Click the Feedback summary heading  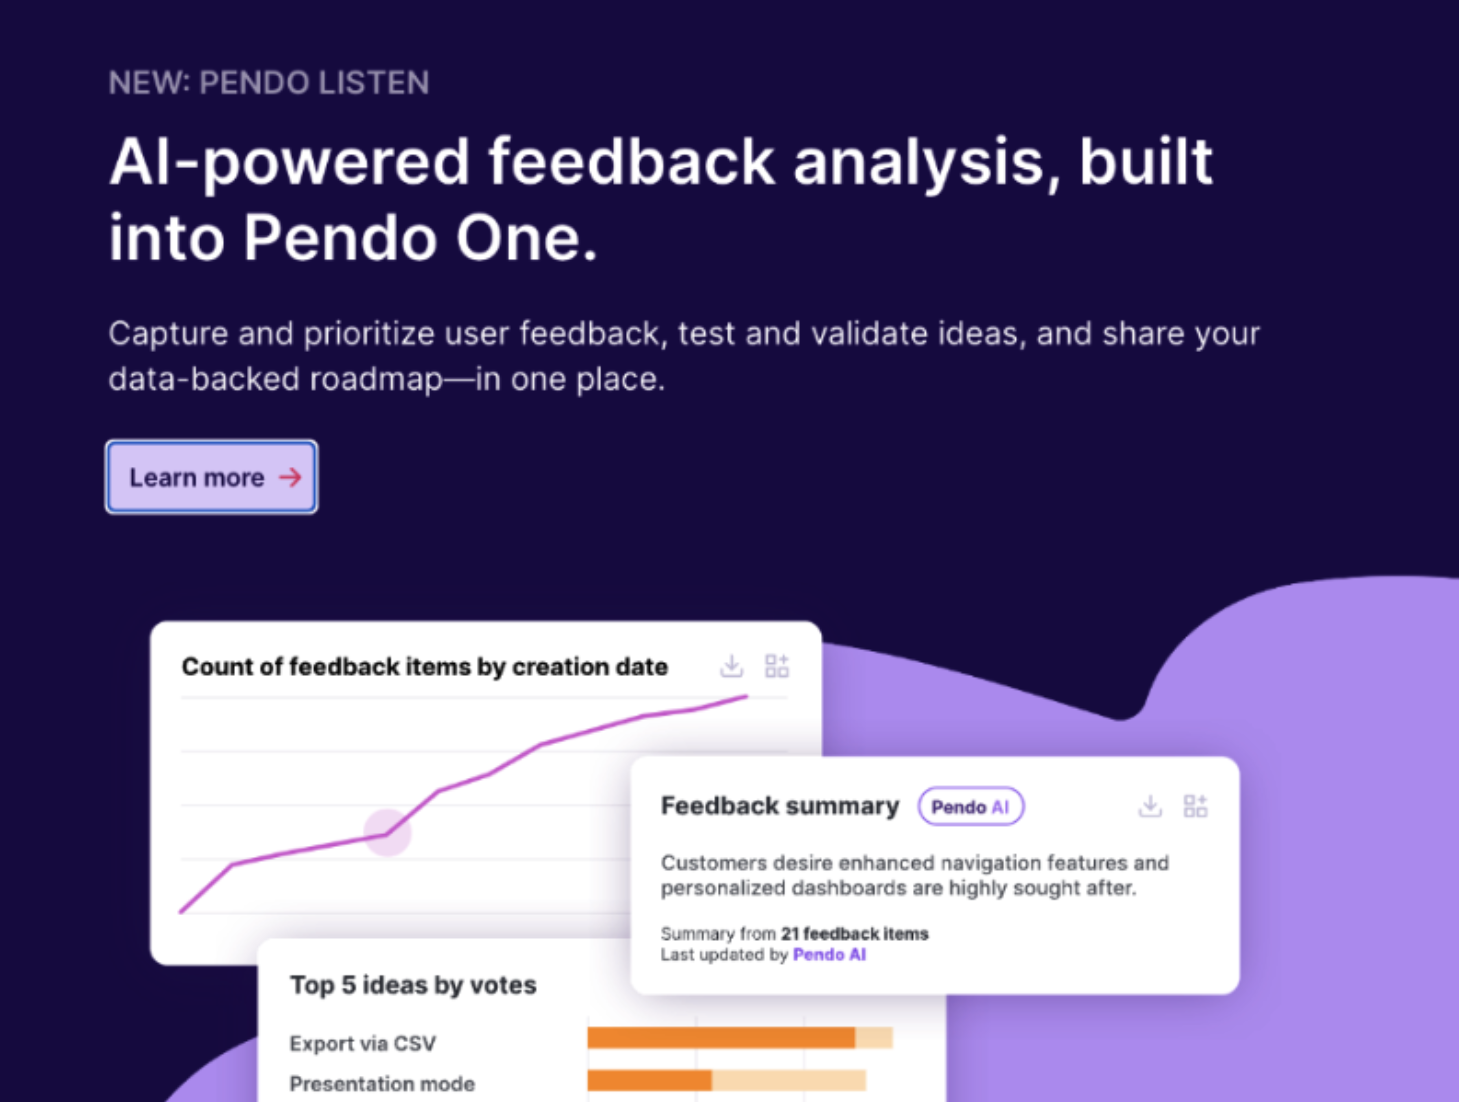(x=780, y=806)
